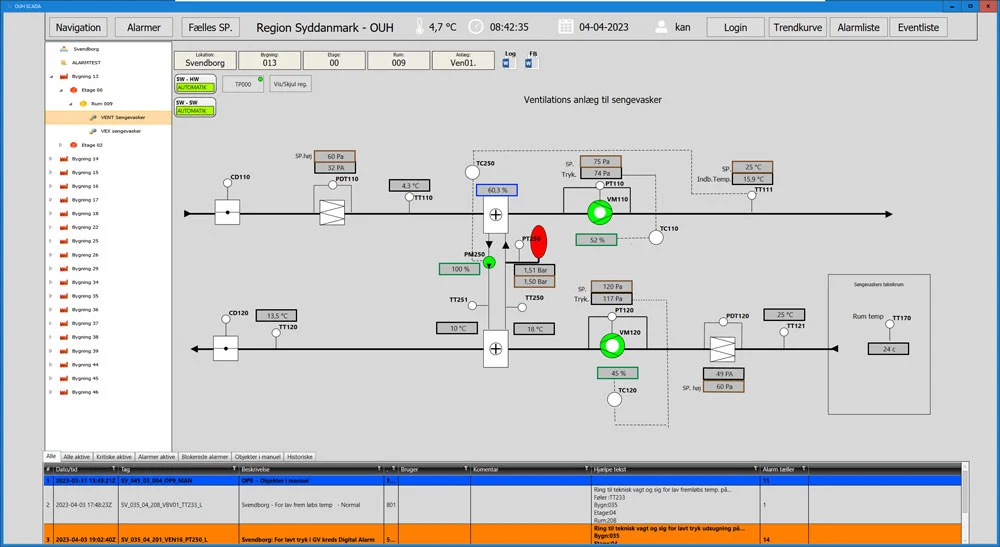Toggle Vis/Skjul reg. visibility
This screenshot has width=1000, height=547.
tap(291, 85)
